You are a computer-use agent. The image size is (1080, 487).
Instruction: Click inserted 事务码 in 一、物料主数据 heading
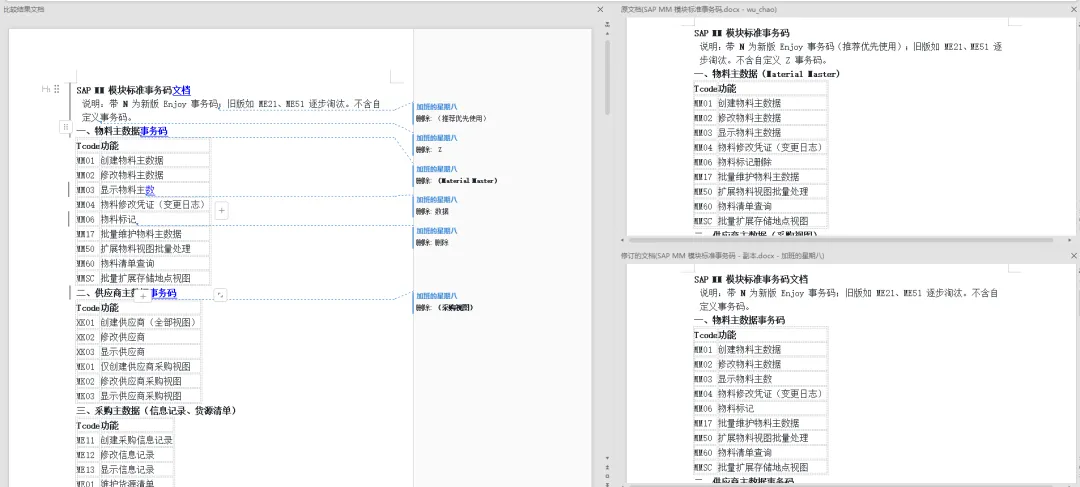[154, 131]
